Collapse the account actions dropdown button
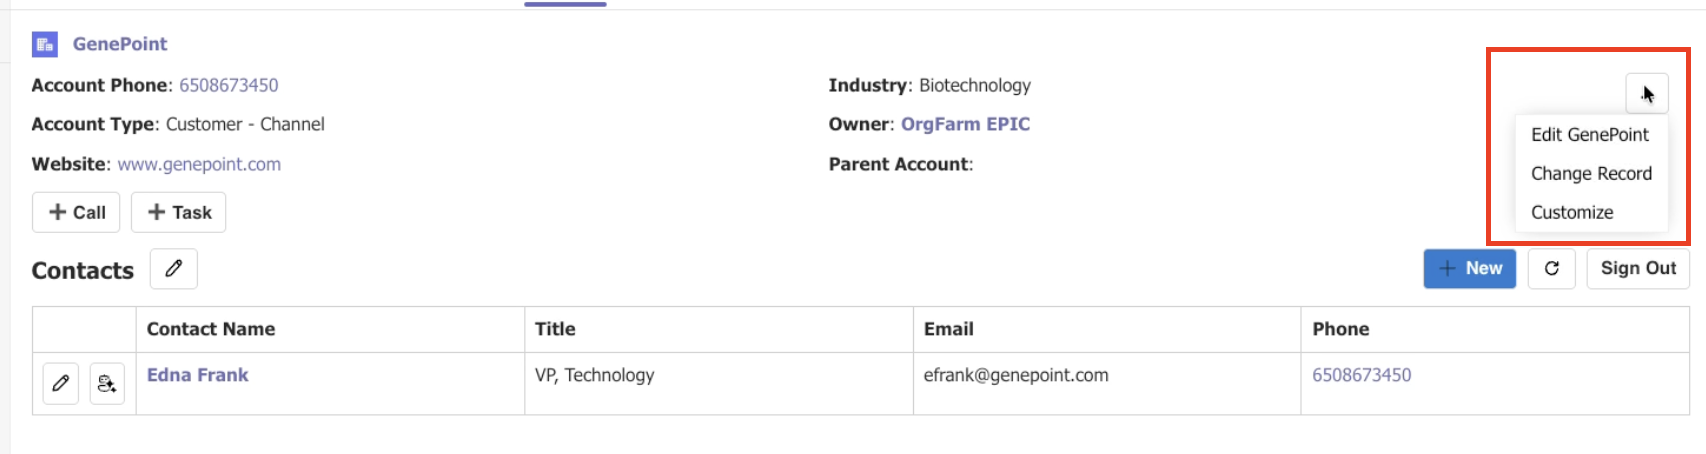The image size is (1706, 454). point(1646,94)
